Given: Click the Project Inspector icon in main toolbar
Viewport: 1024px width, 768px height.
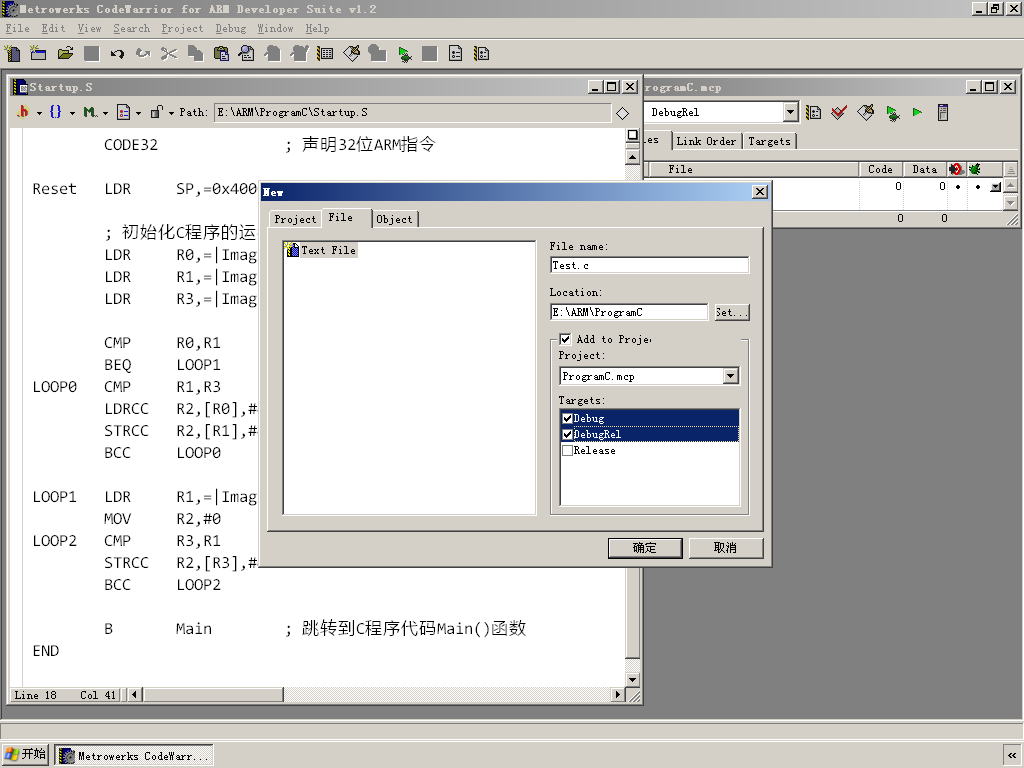Looking at the screenshot, I should [x=456, y=54].
